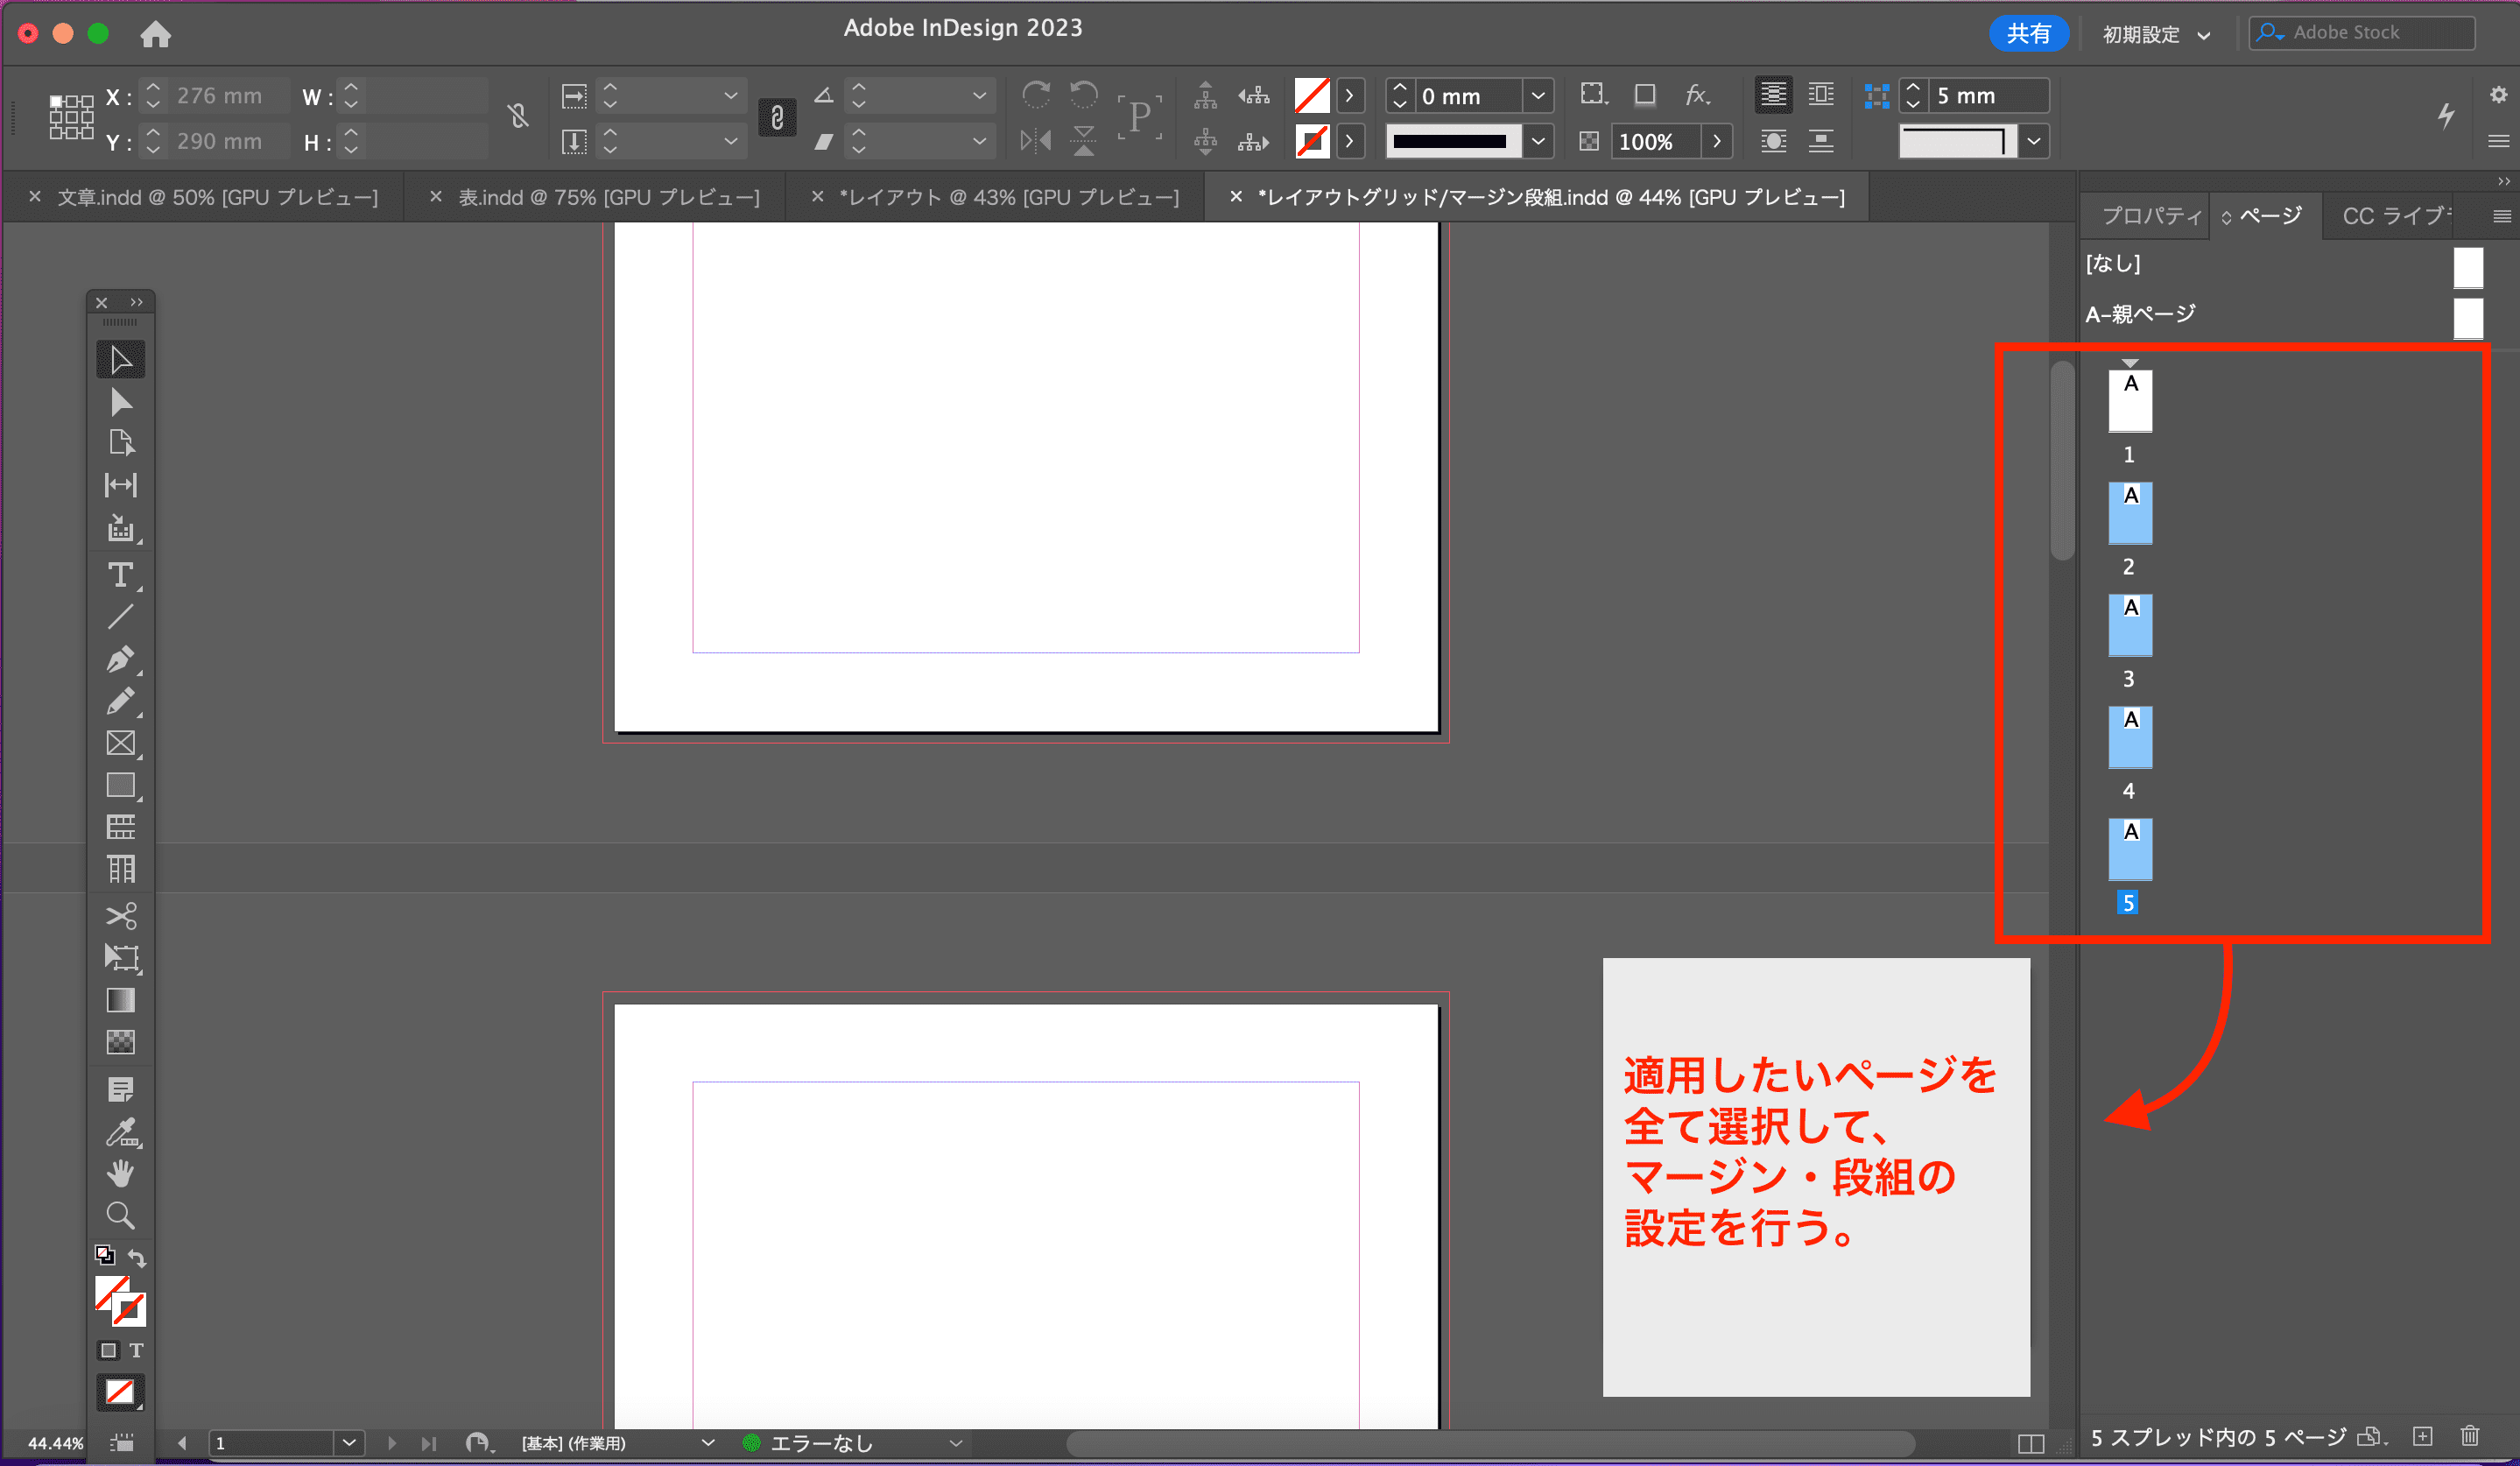
Task: Select the Pencil tool
Action: coord(121,701)
